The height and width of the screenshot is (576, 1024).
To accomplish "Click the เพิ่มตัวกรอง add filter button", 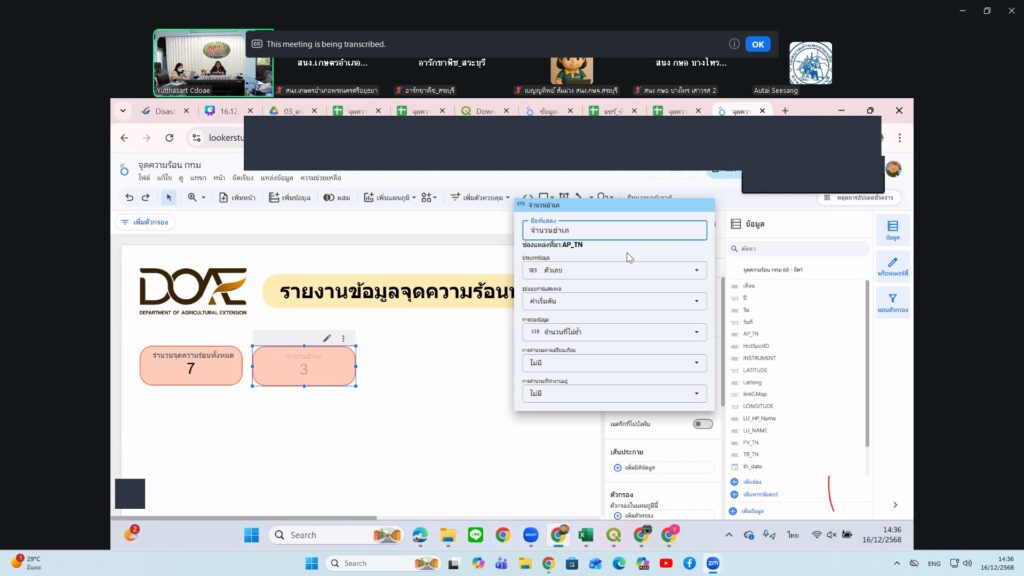I will pos(144,222).
